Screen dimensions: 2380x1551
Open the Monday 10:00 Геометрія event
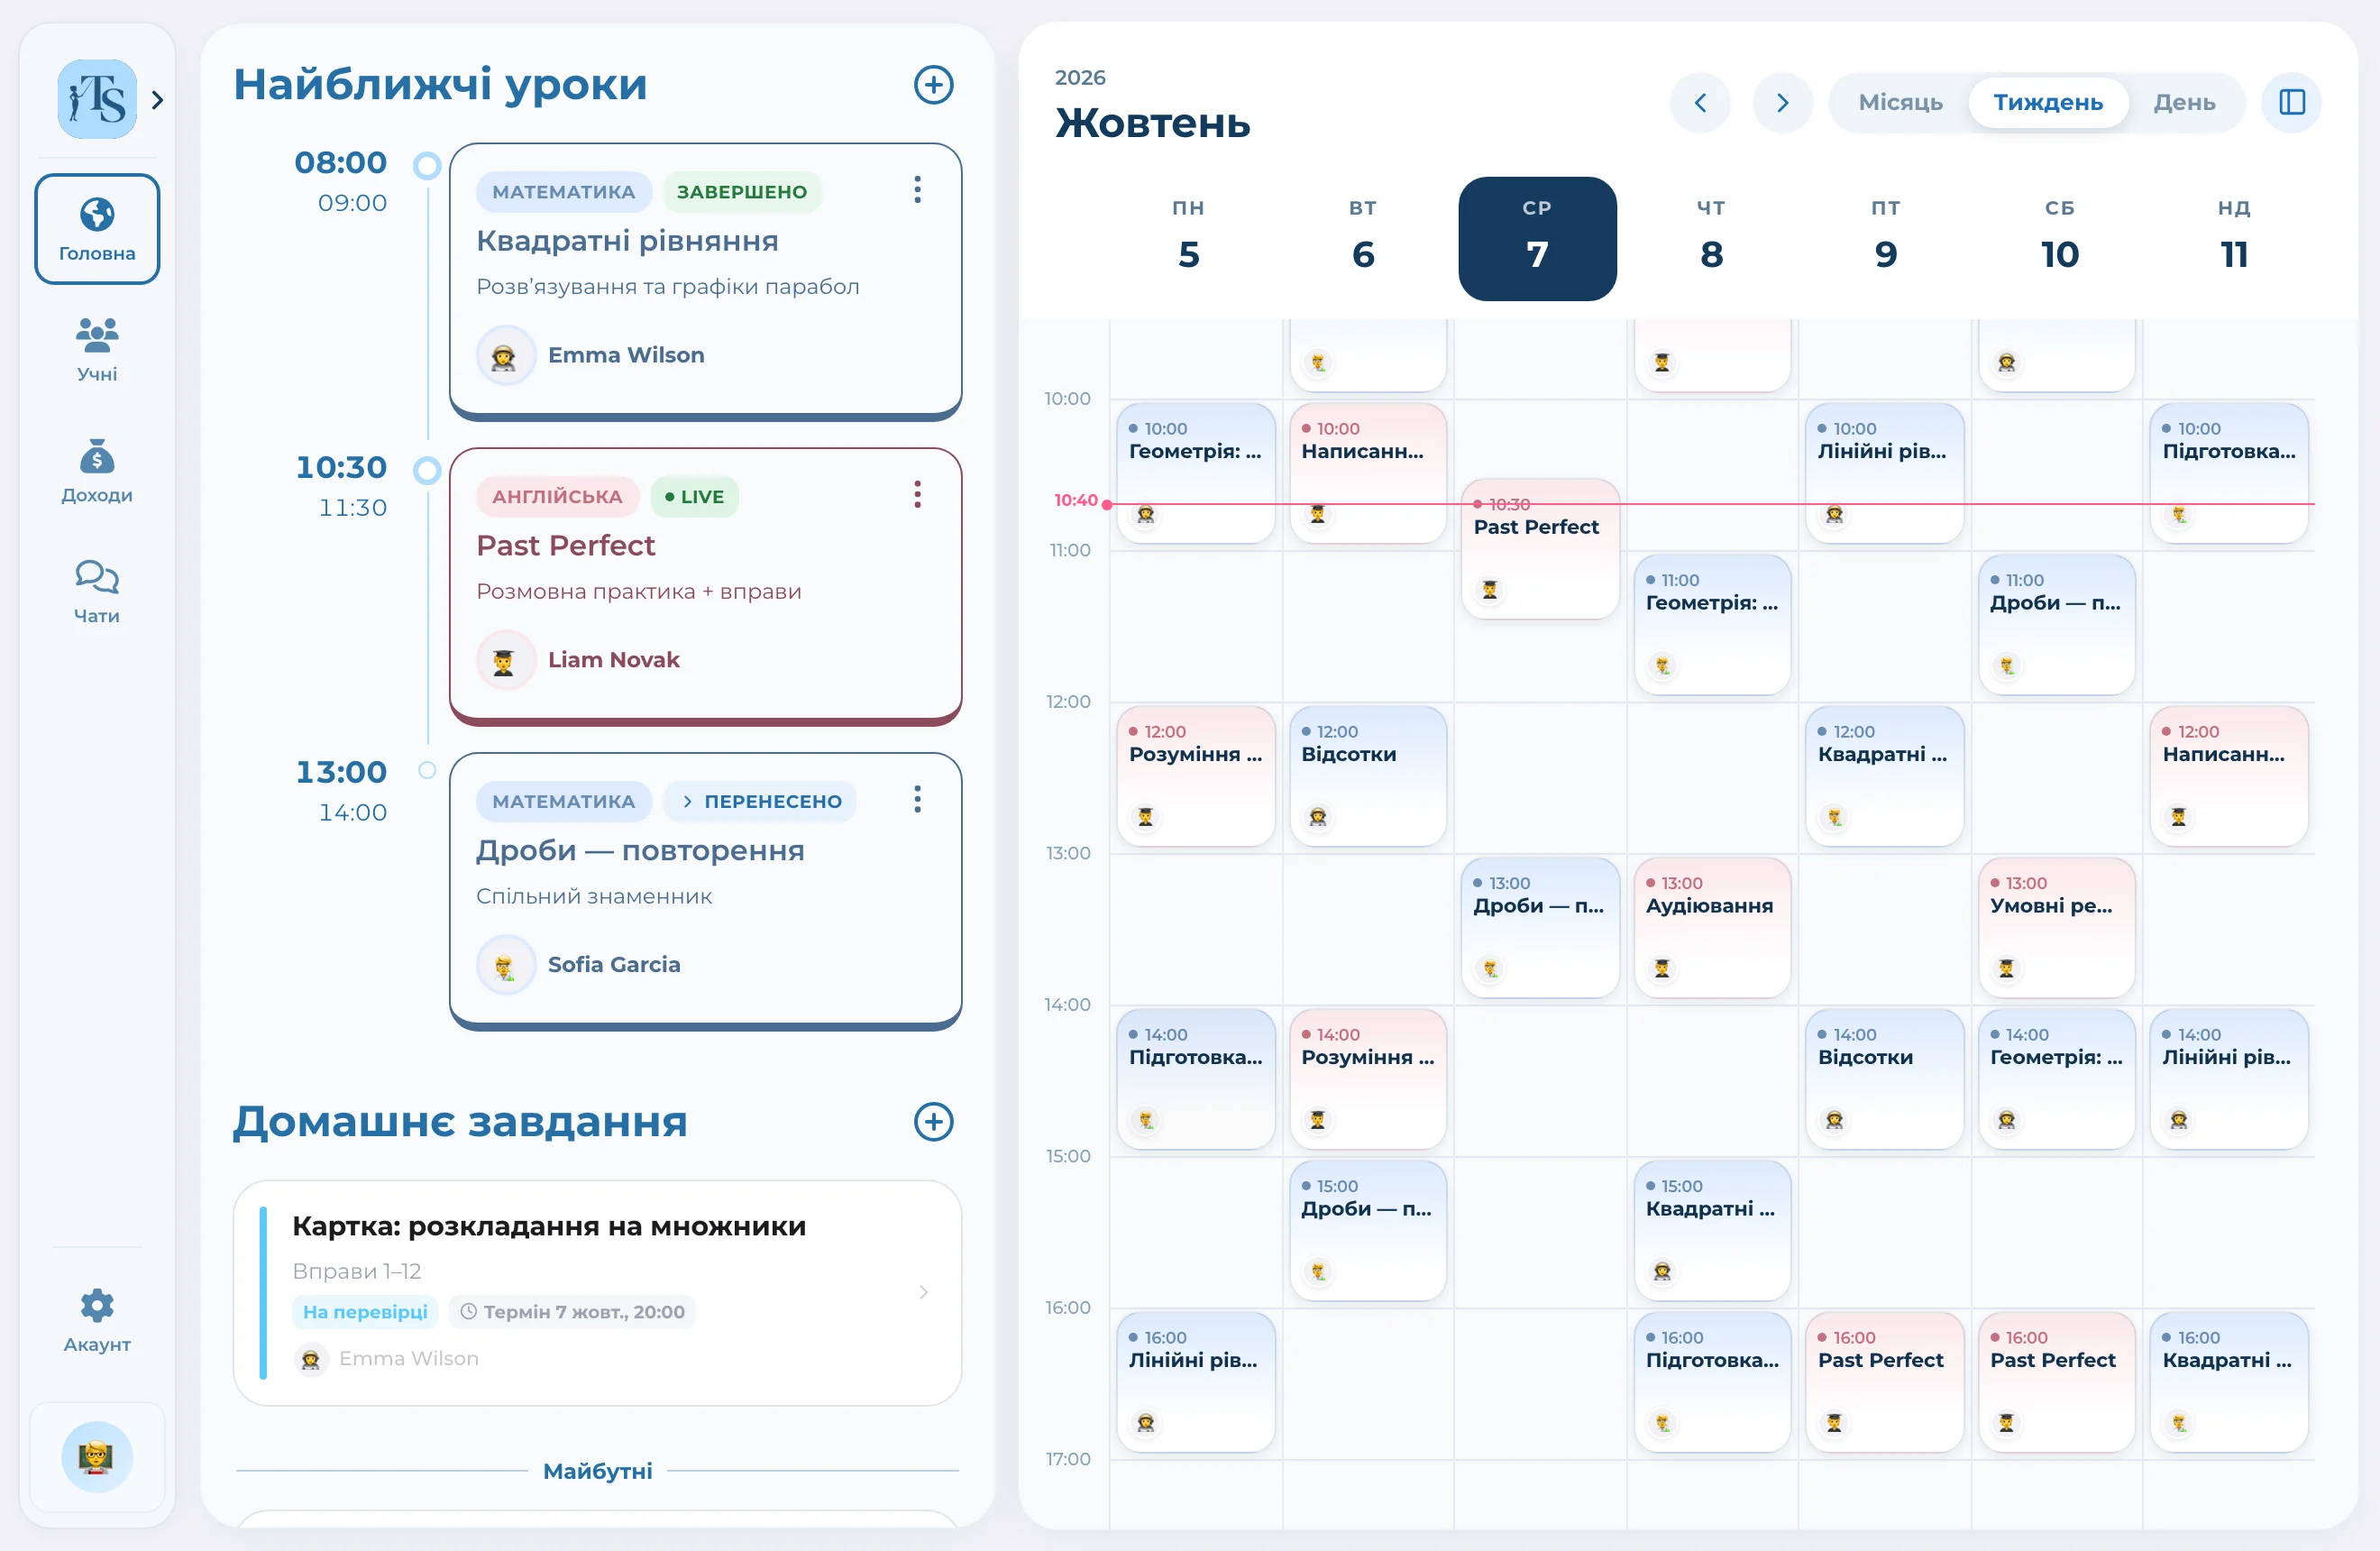coord(1196,473)
